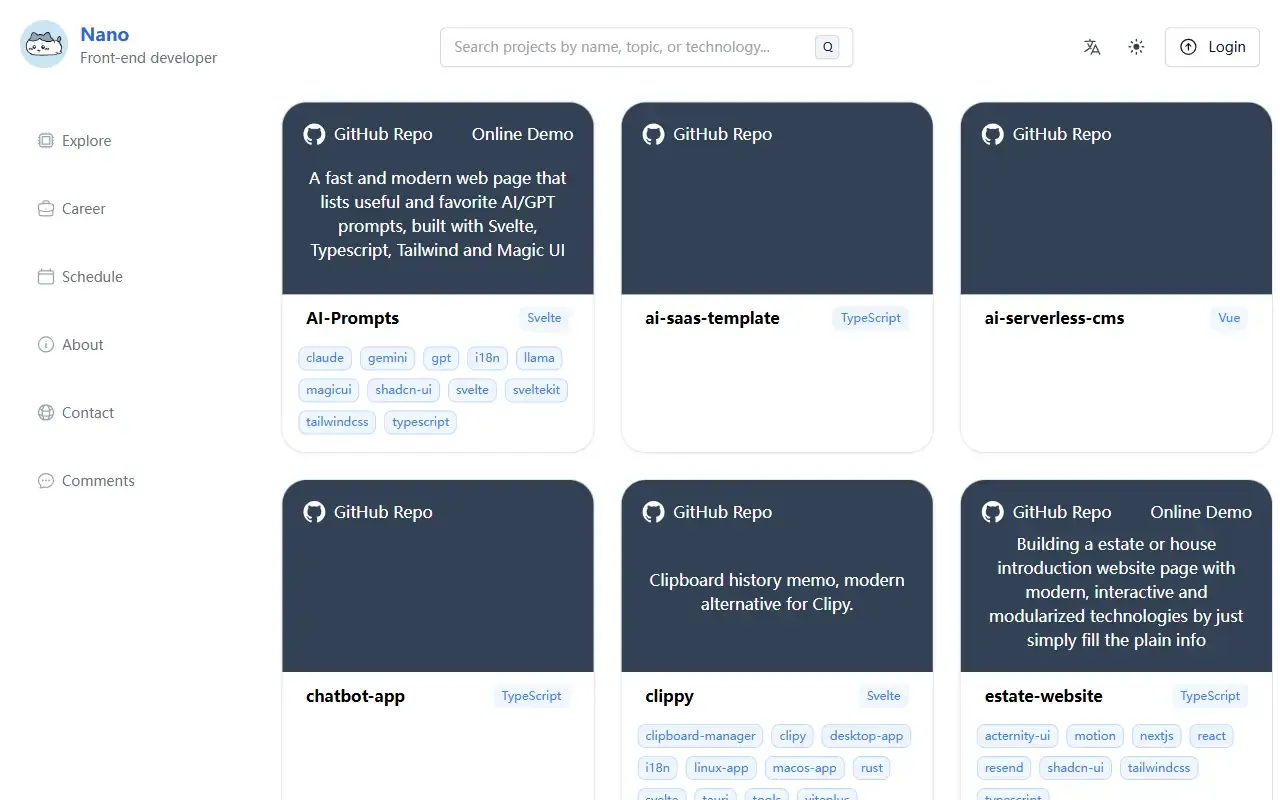Focus the project search field
This screenshot has width=1280, height=800.
click(x=646, y=47)
